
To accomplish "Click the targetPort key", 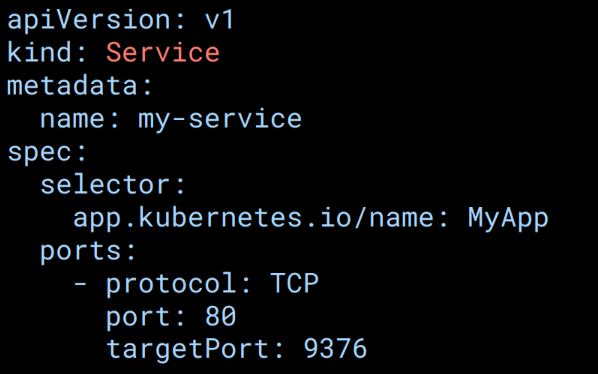I will (187, 350).
